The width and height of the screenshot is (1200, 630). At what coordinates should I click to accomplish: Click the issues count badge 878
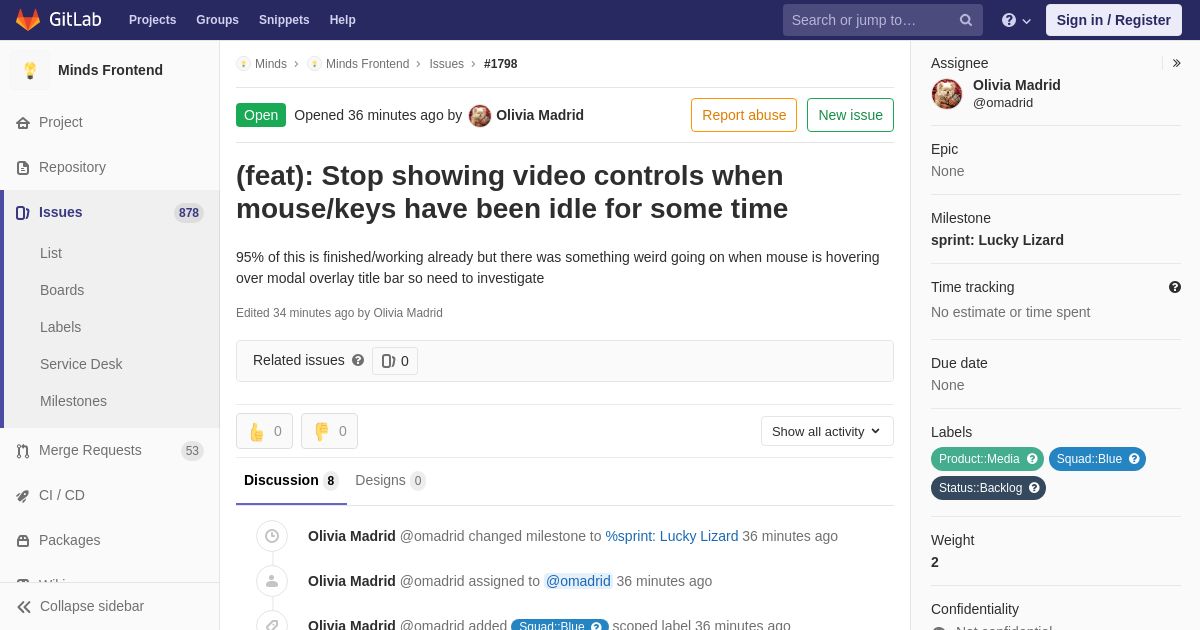tap(189, 213)
